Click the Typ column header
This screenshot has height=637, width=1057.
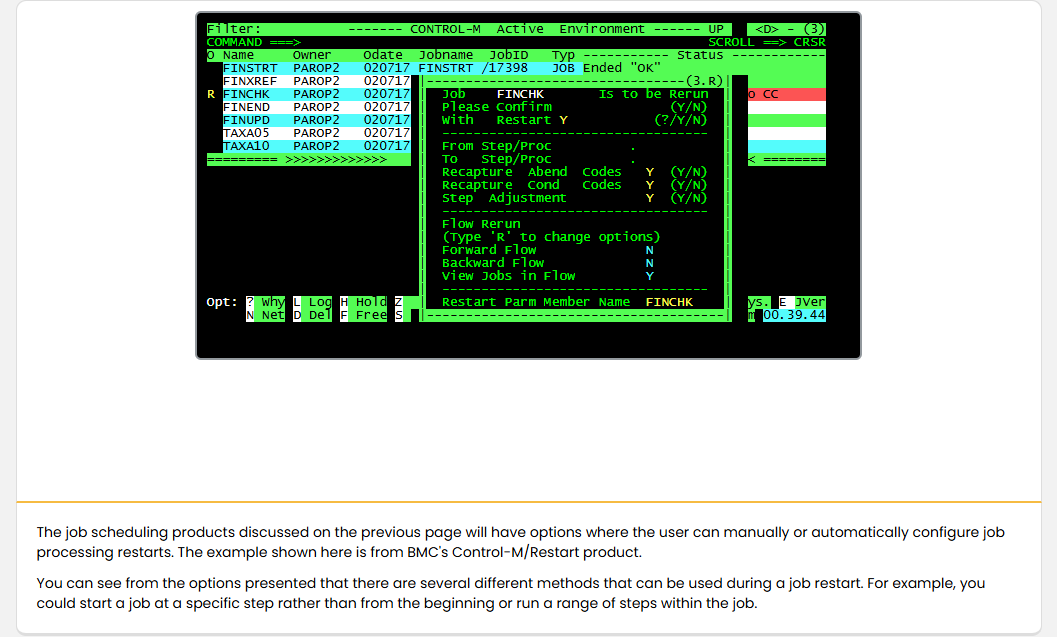[x=563, y=55]
